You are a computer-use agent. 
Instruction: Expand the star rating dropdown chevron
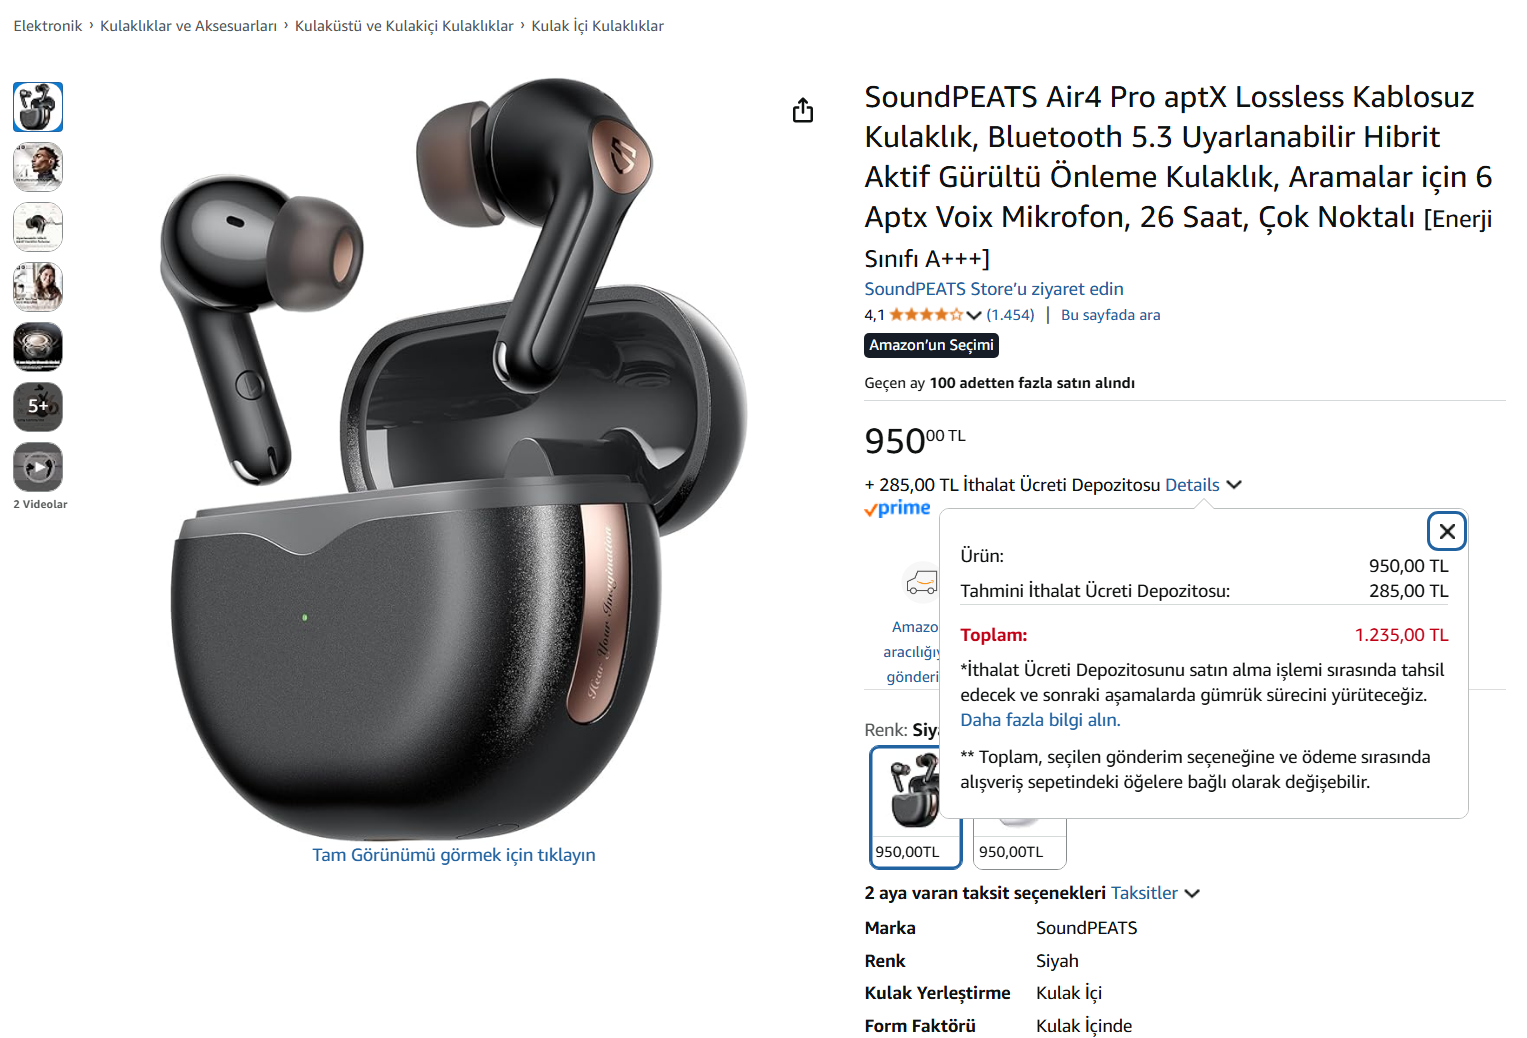(974, 315)
